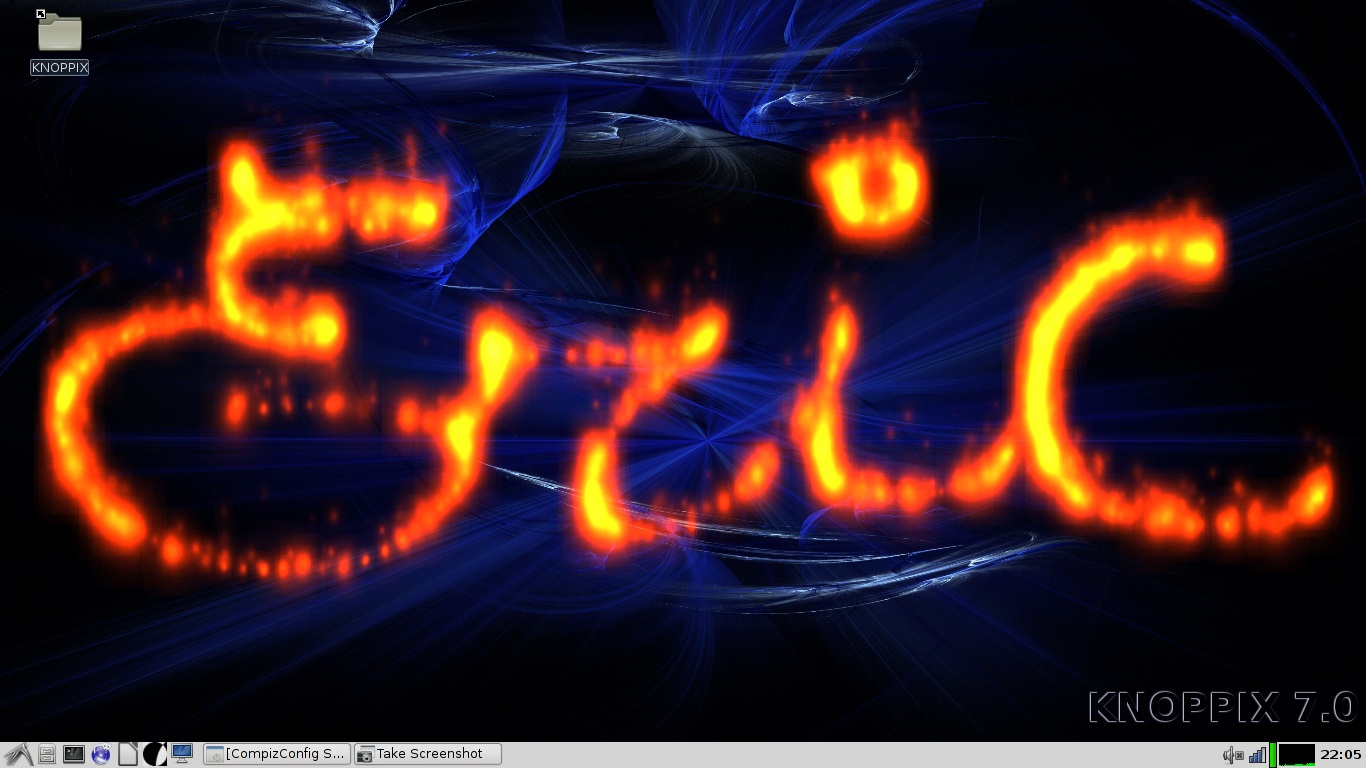Open the KNOPPIX folder on the desktop
Image resolution: width=1366 pixels, height=768 pixels.
point(59,32)
